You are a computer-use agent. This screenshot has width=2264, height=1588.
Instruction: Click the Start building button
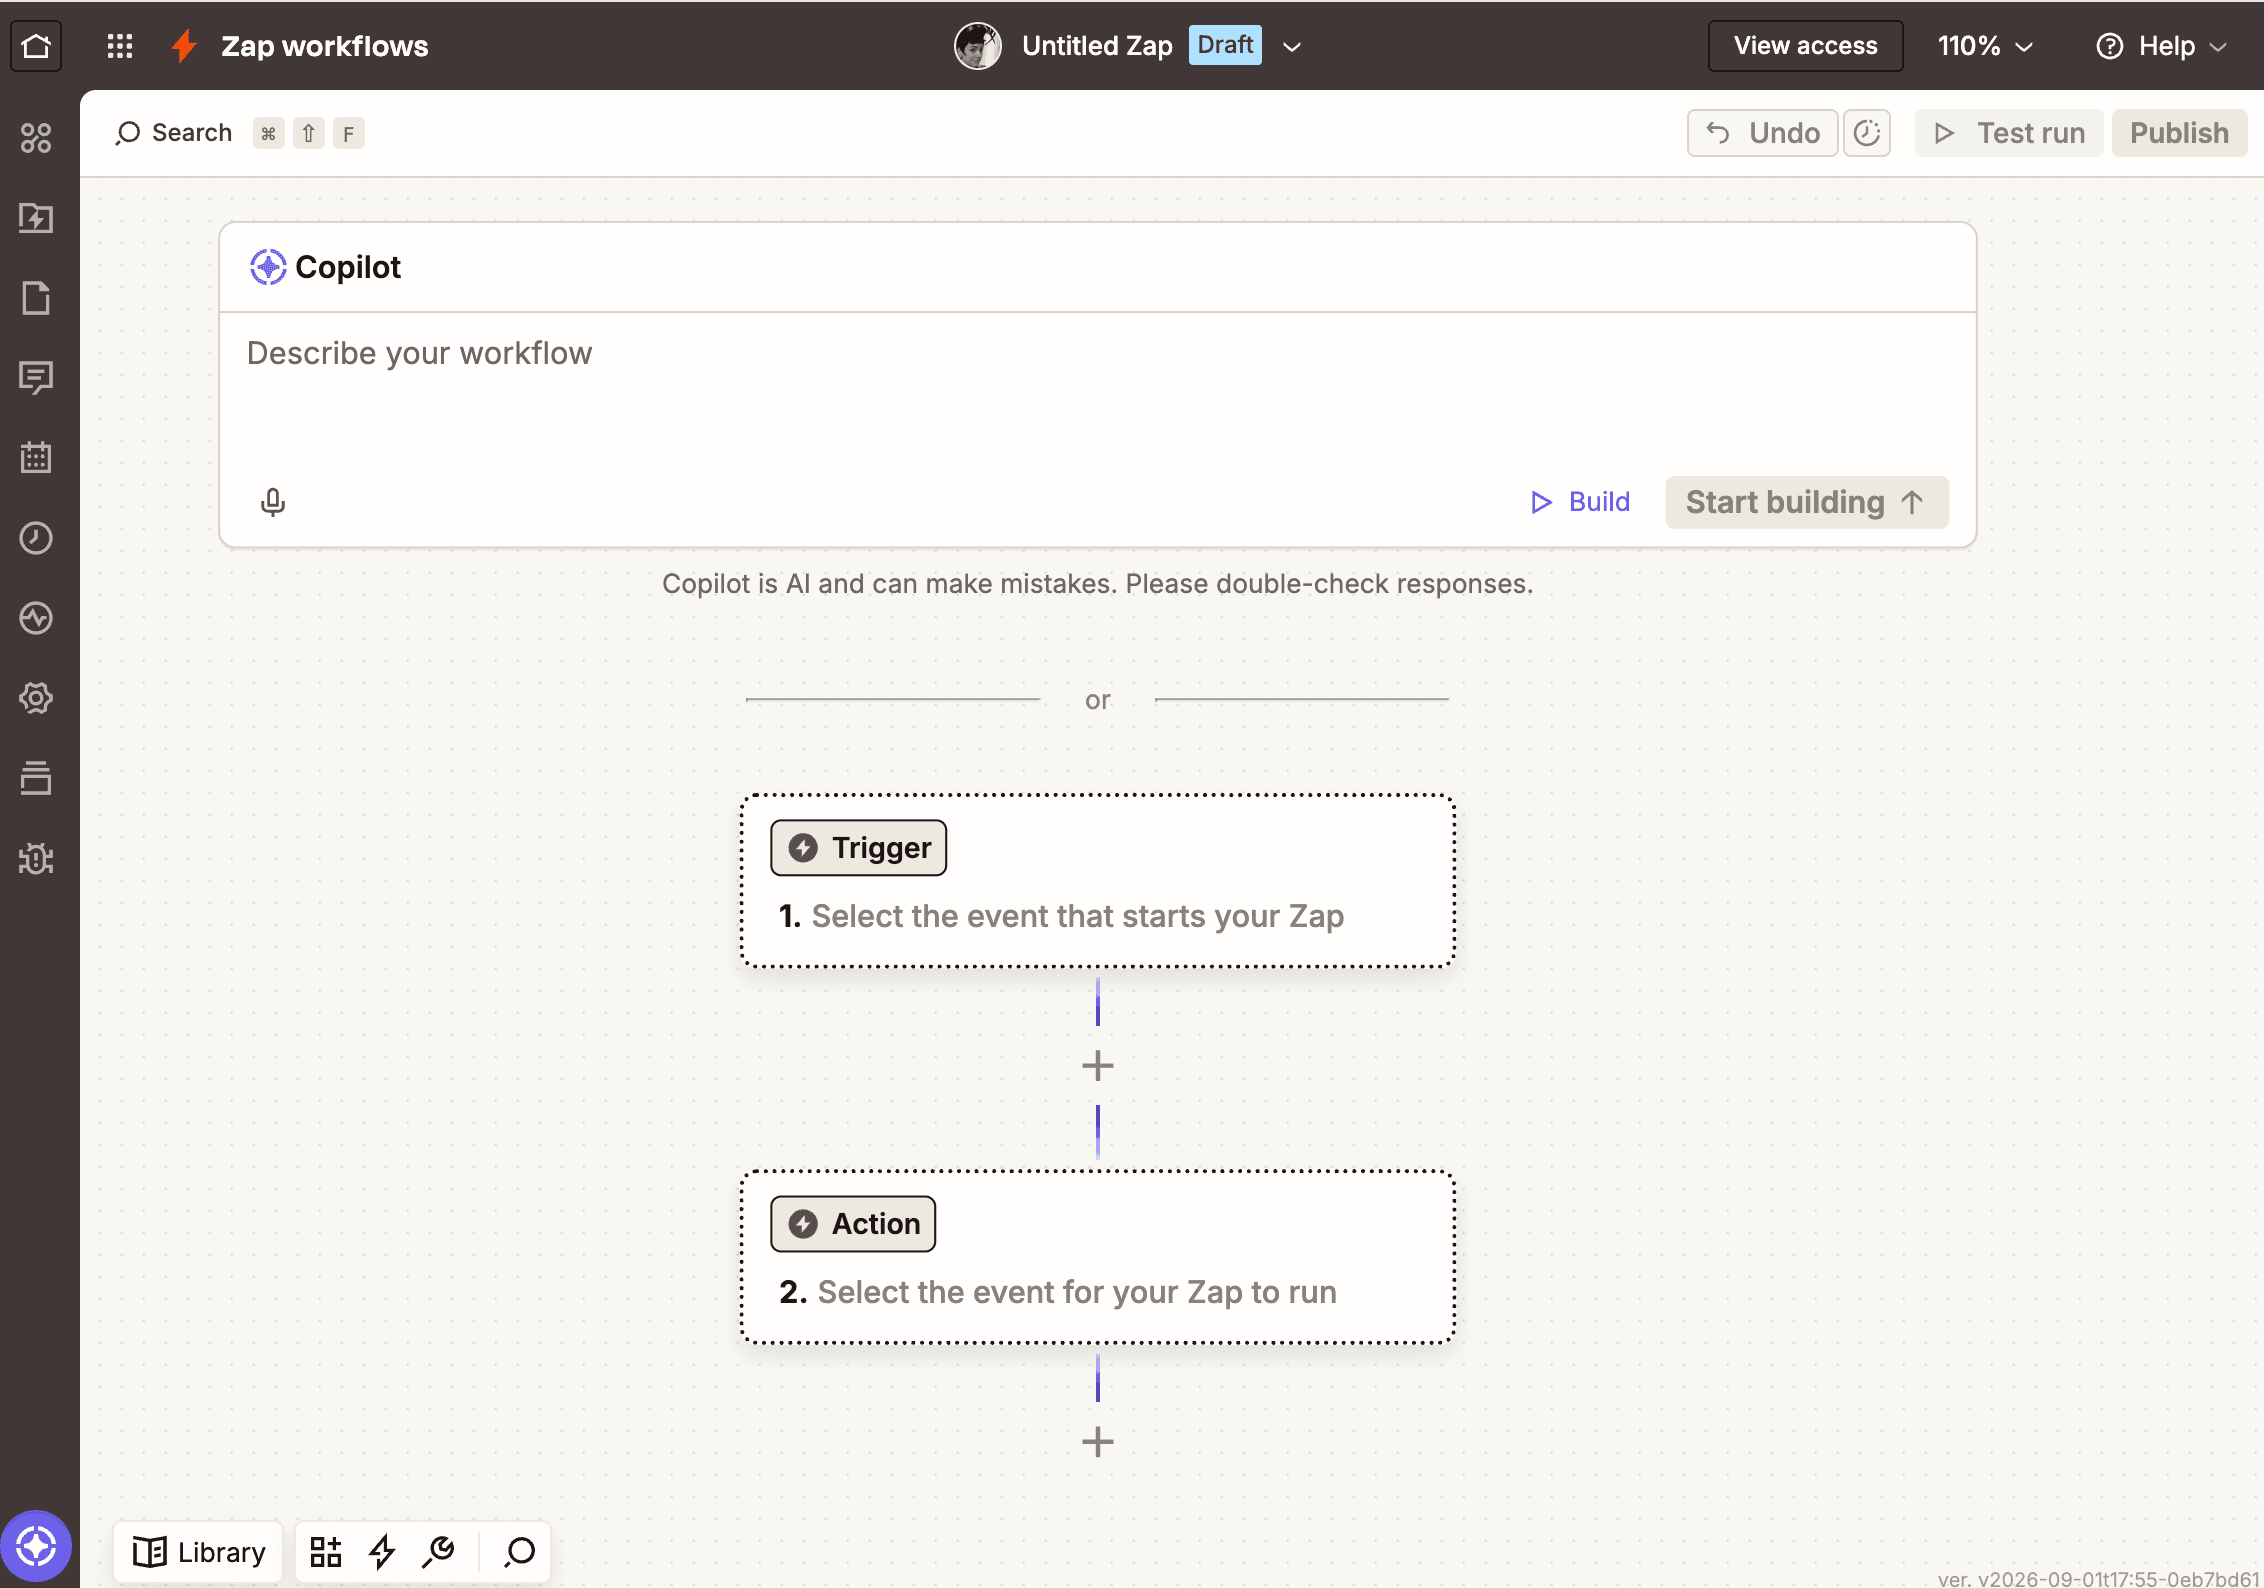click(1806, 502)
